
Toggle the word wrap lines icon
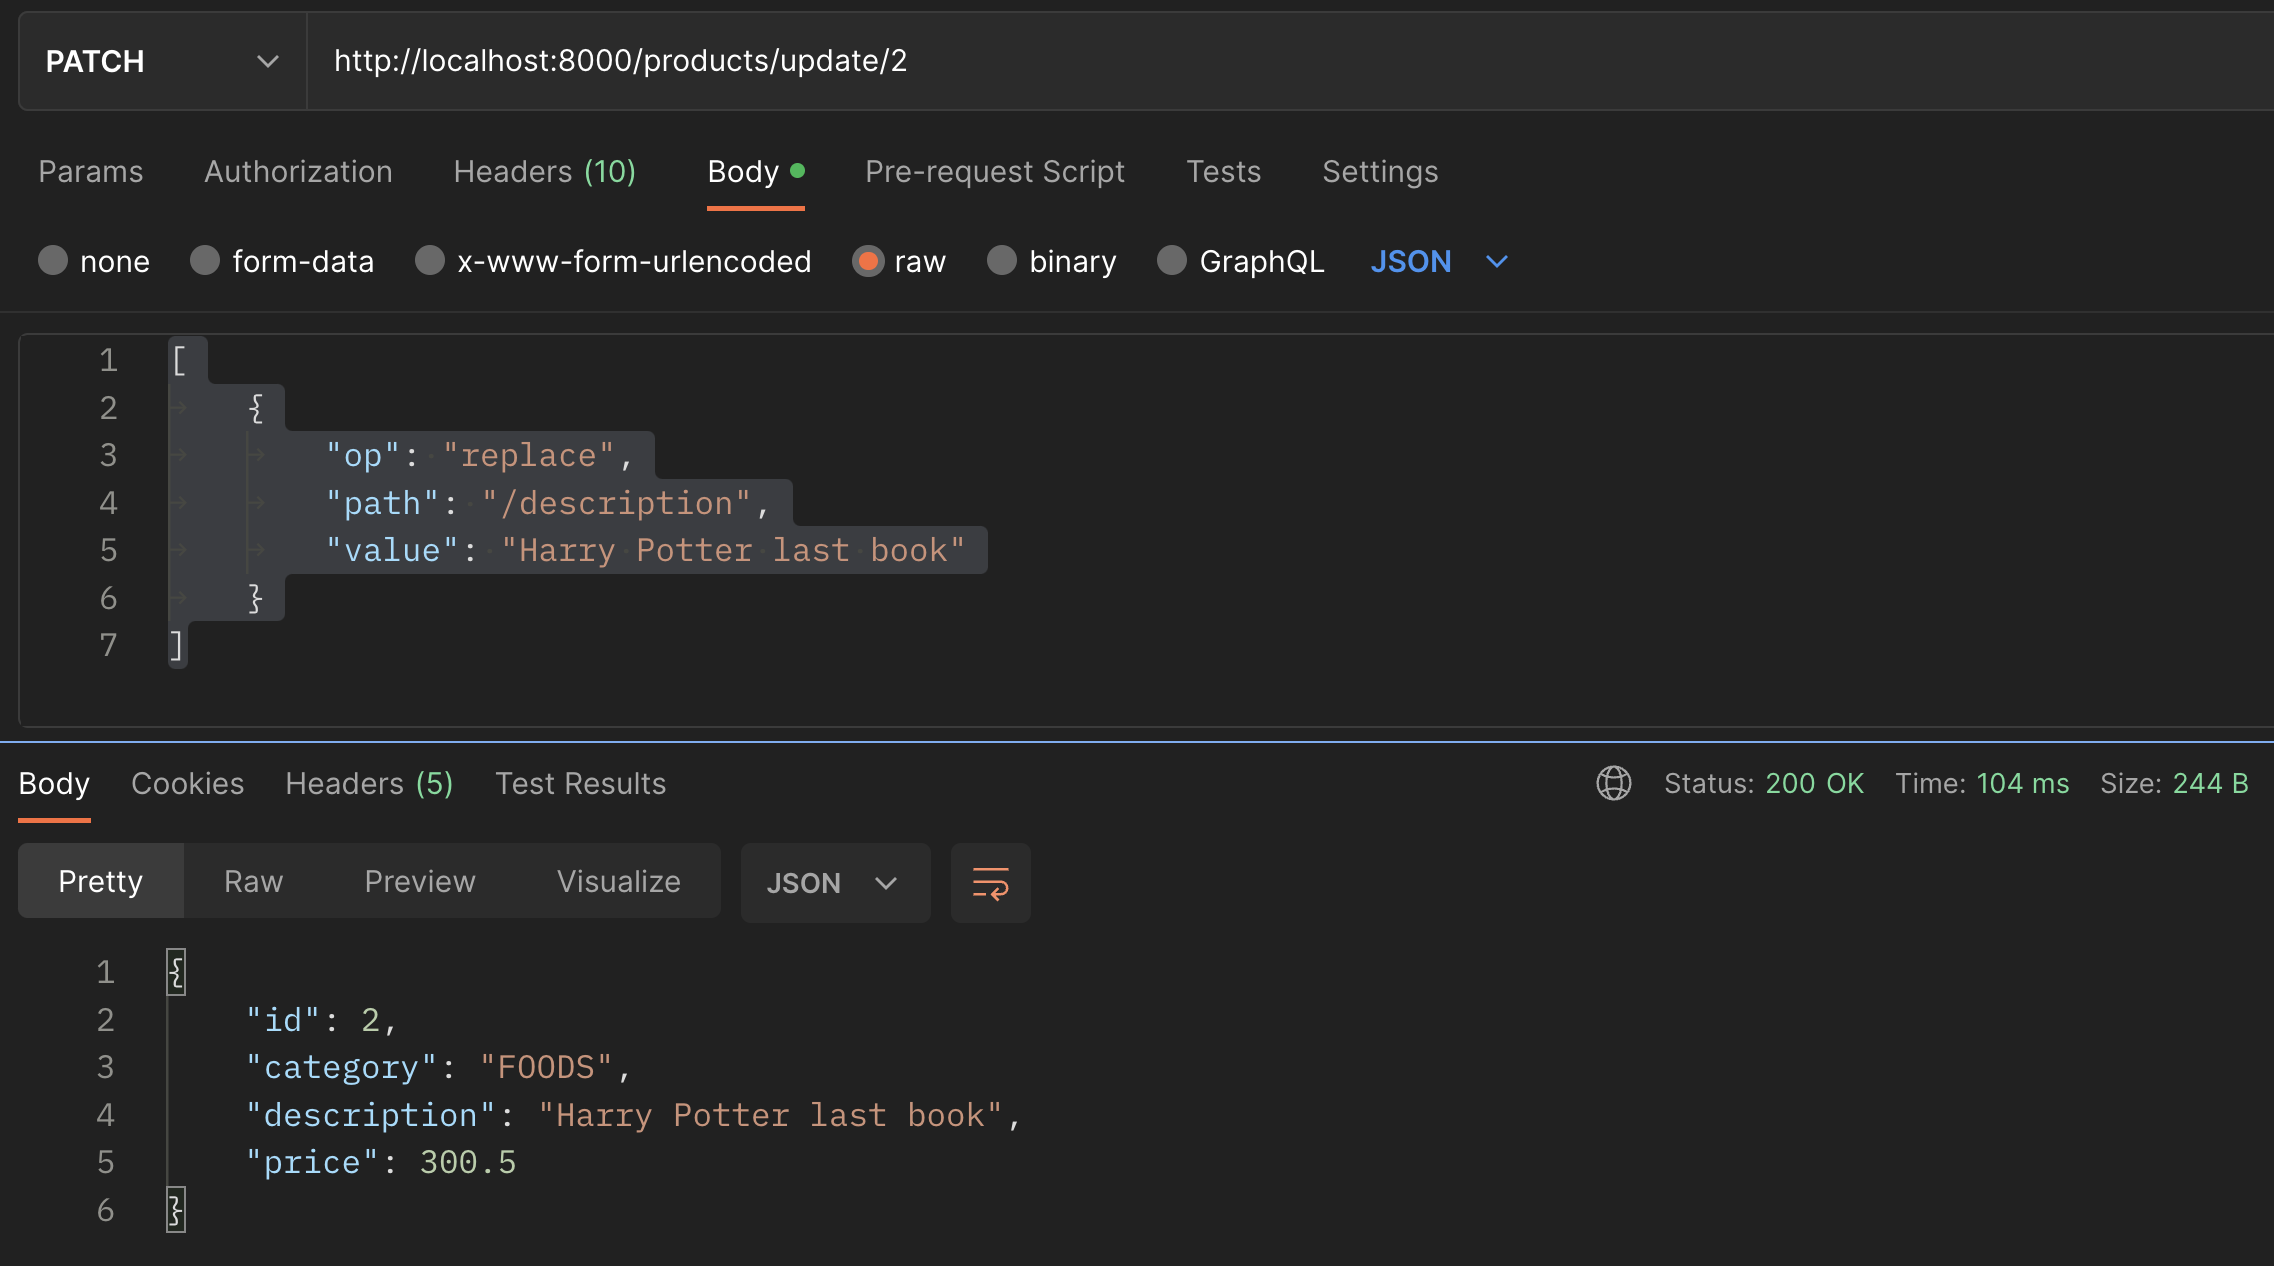click(990, 883)
